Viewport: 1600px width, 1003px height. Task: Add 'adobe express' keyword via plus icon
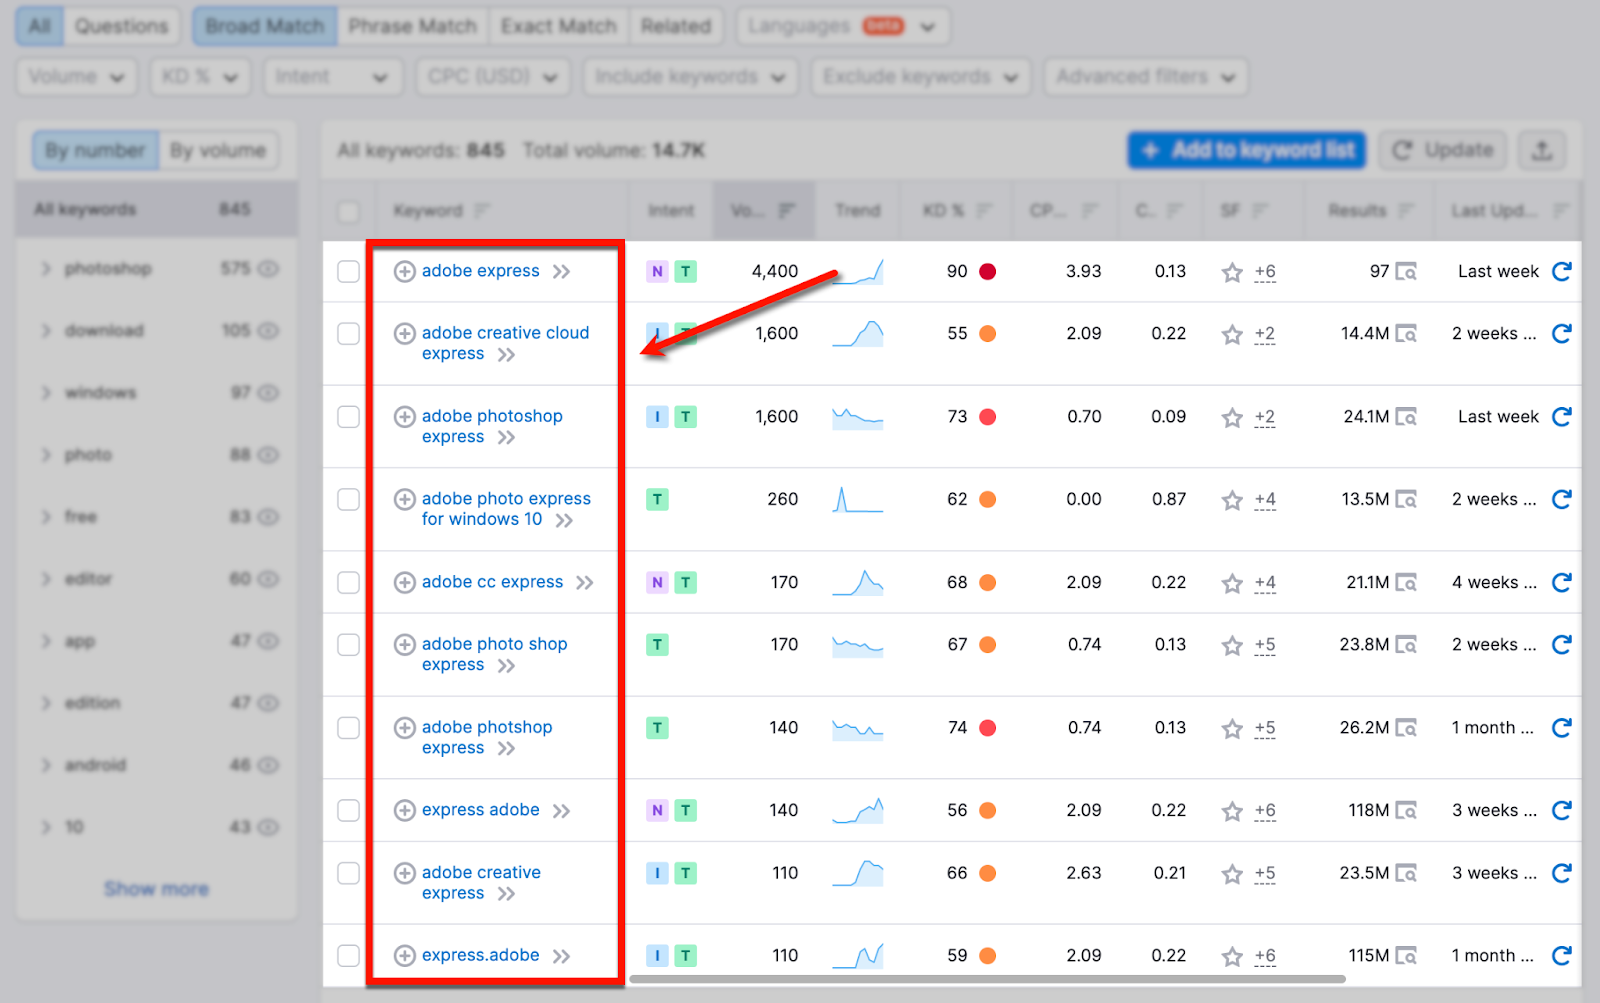pyautogui.click(x=404, y=271)
